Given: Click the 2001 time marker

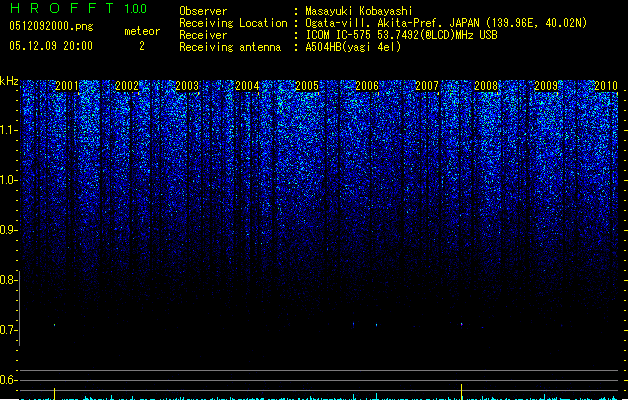Looking at the screenshot, I should tap(67, 86).
